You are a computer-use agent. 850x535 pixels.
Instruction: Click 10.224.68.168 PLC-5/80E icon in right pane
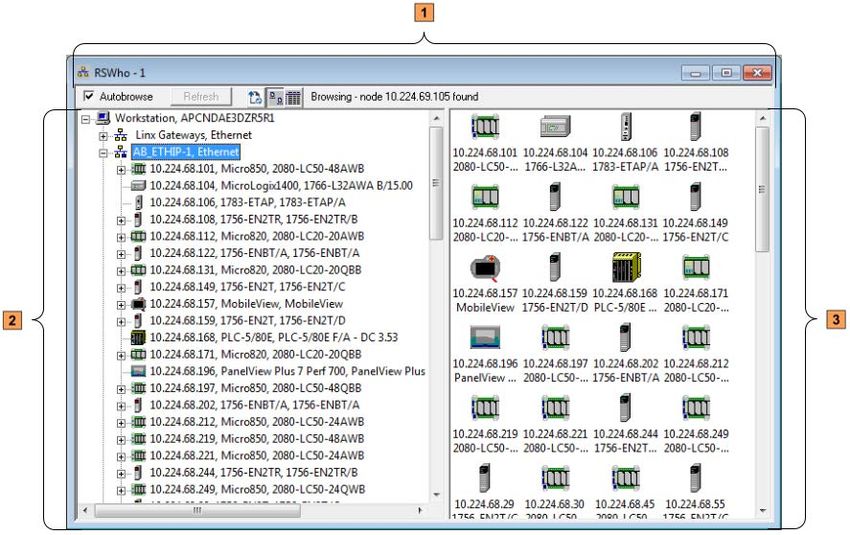(626, 267)
